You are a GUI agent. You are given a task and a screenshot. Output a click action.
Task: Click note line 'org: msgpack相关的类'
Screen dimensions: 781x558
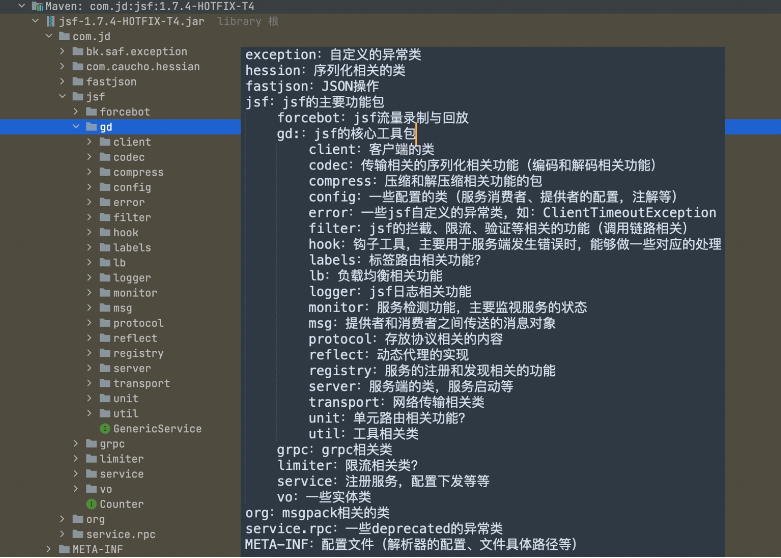(x=317, y=513)
